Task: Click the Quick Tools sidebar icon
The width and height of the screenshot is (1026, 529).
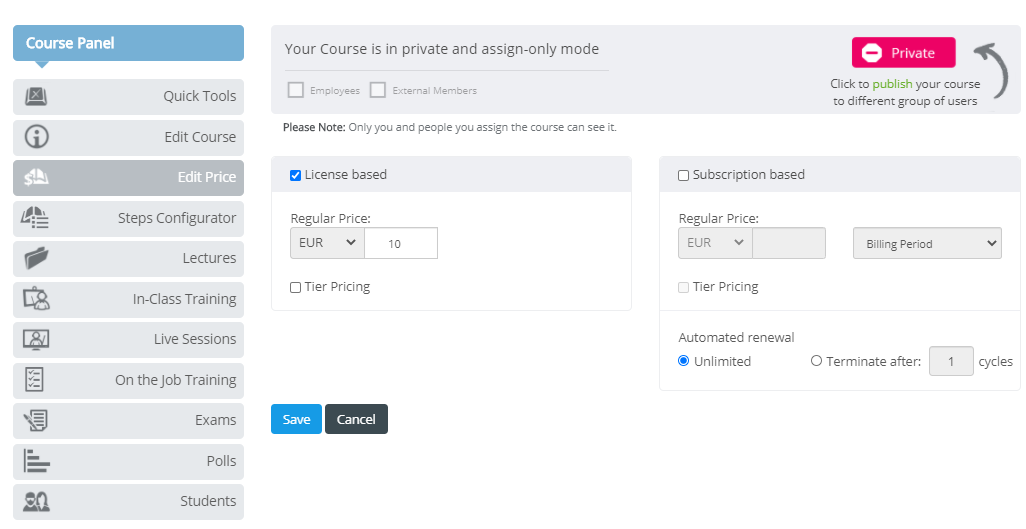Action: [36, 96]
